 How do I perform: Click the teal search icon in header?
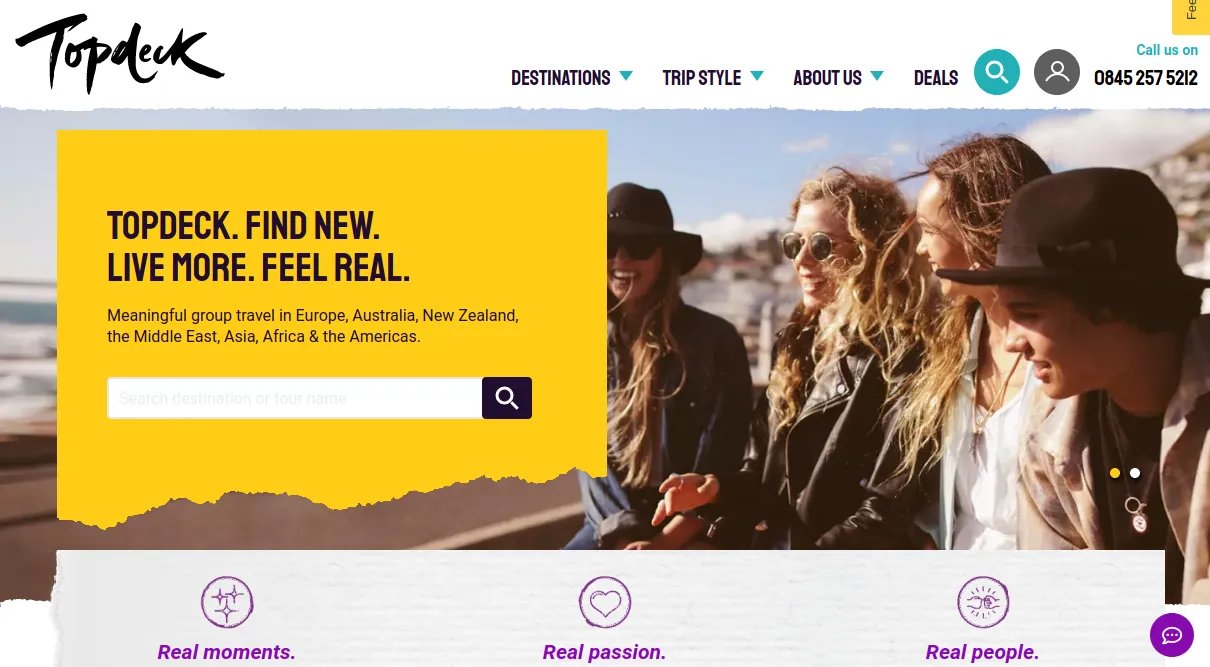[996, 72]
